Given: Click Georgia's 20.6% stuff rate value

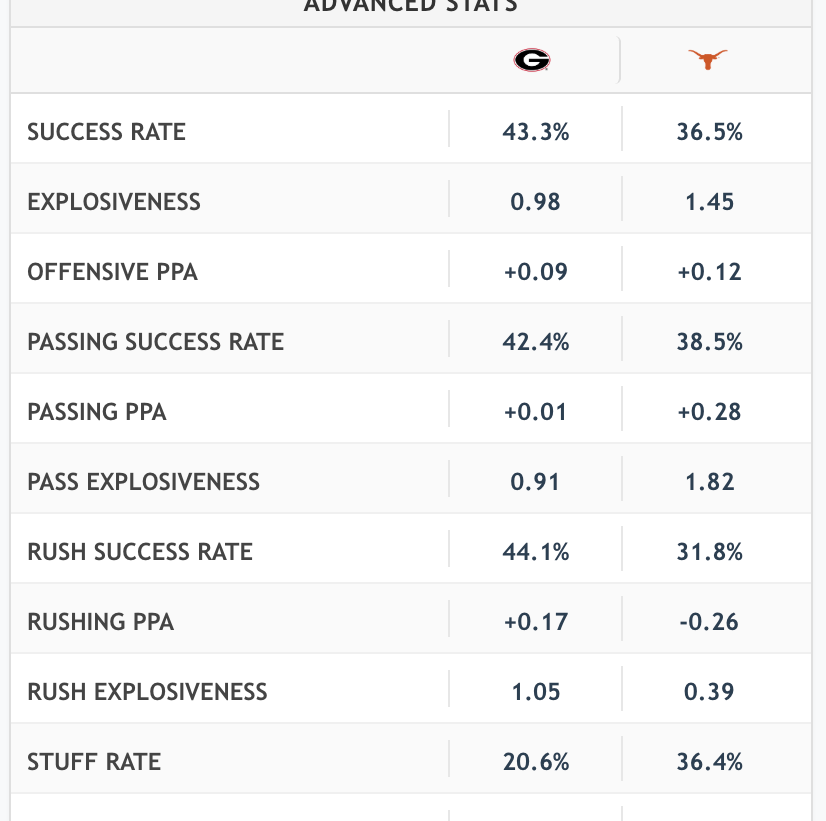Looking at the screenshot, I should pyautogui.click(x=536, y=762).
